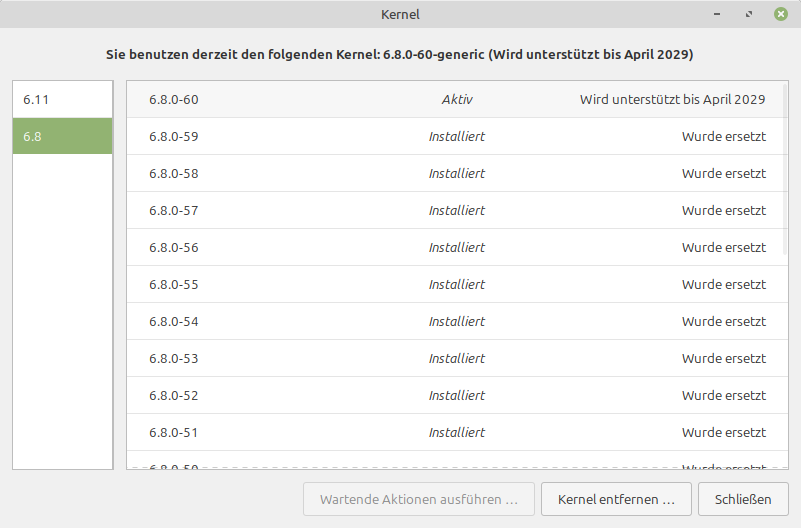
Task: Close dialog with Schließen button
Action: (x=743, y=499)
